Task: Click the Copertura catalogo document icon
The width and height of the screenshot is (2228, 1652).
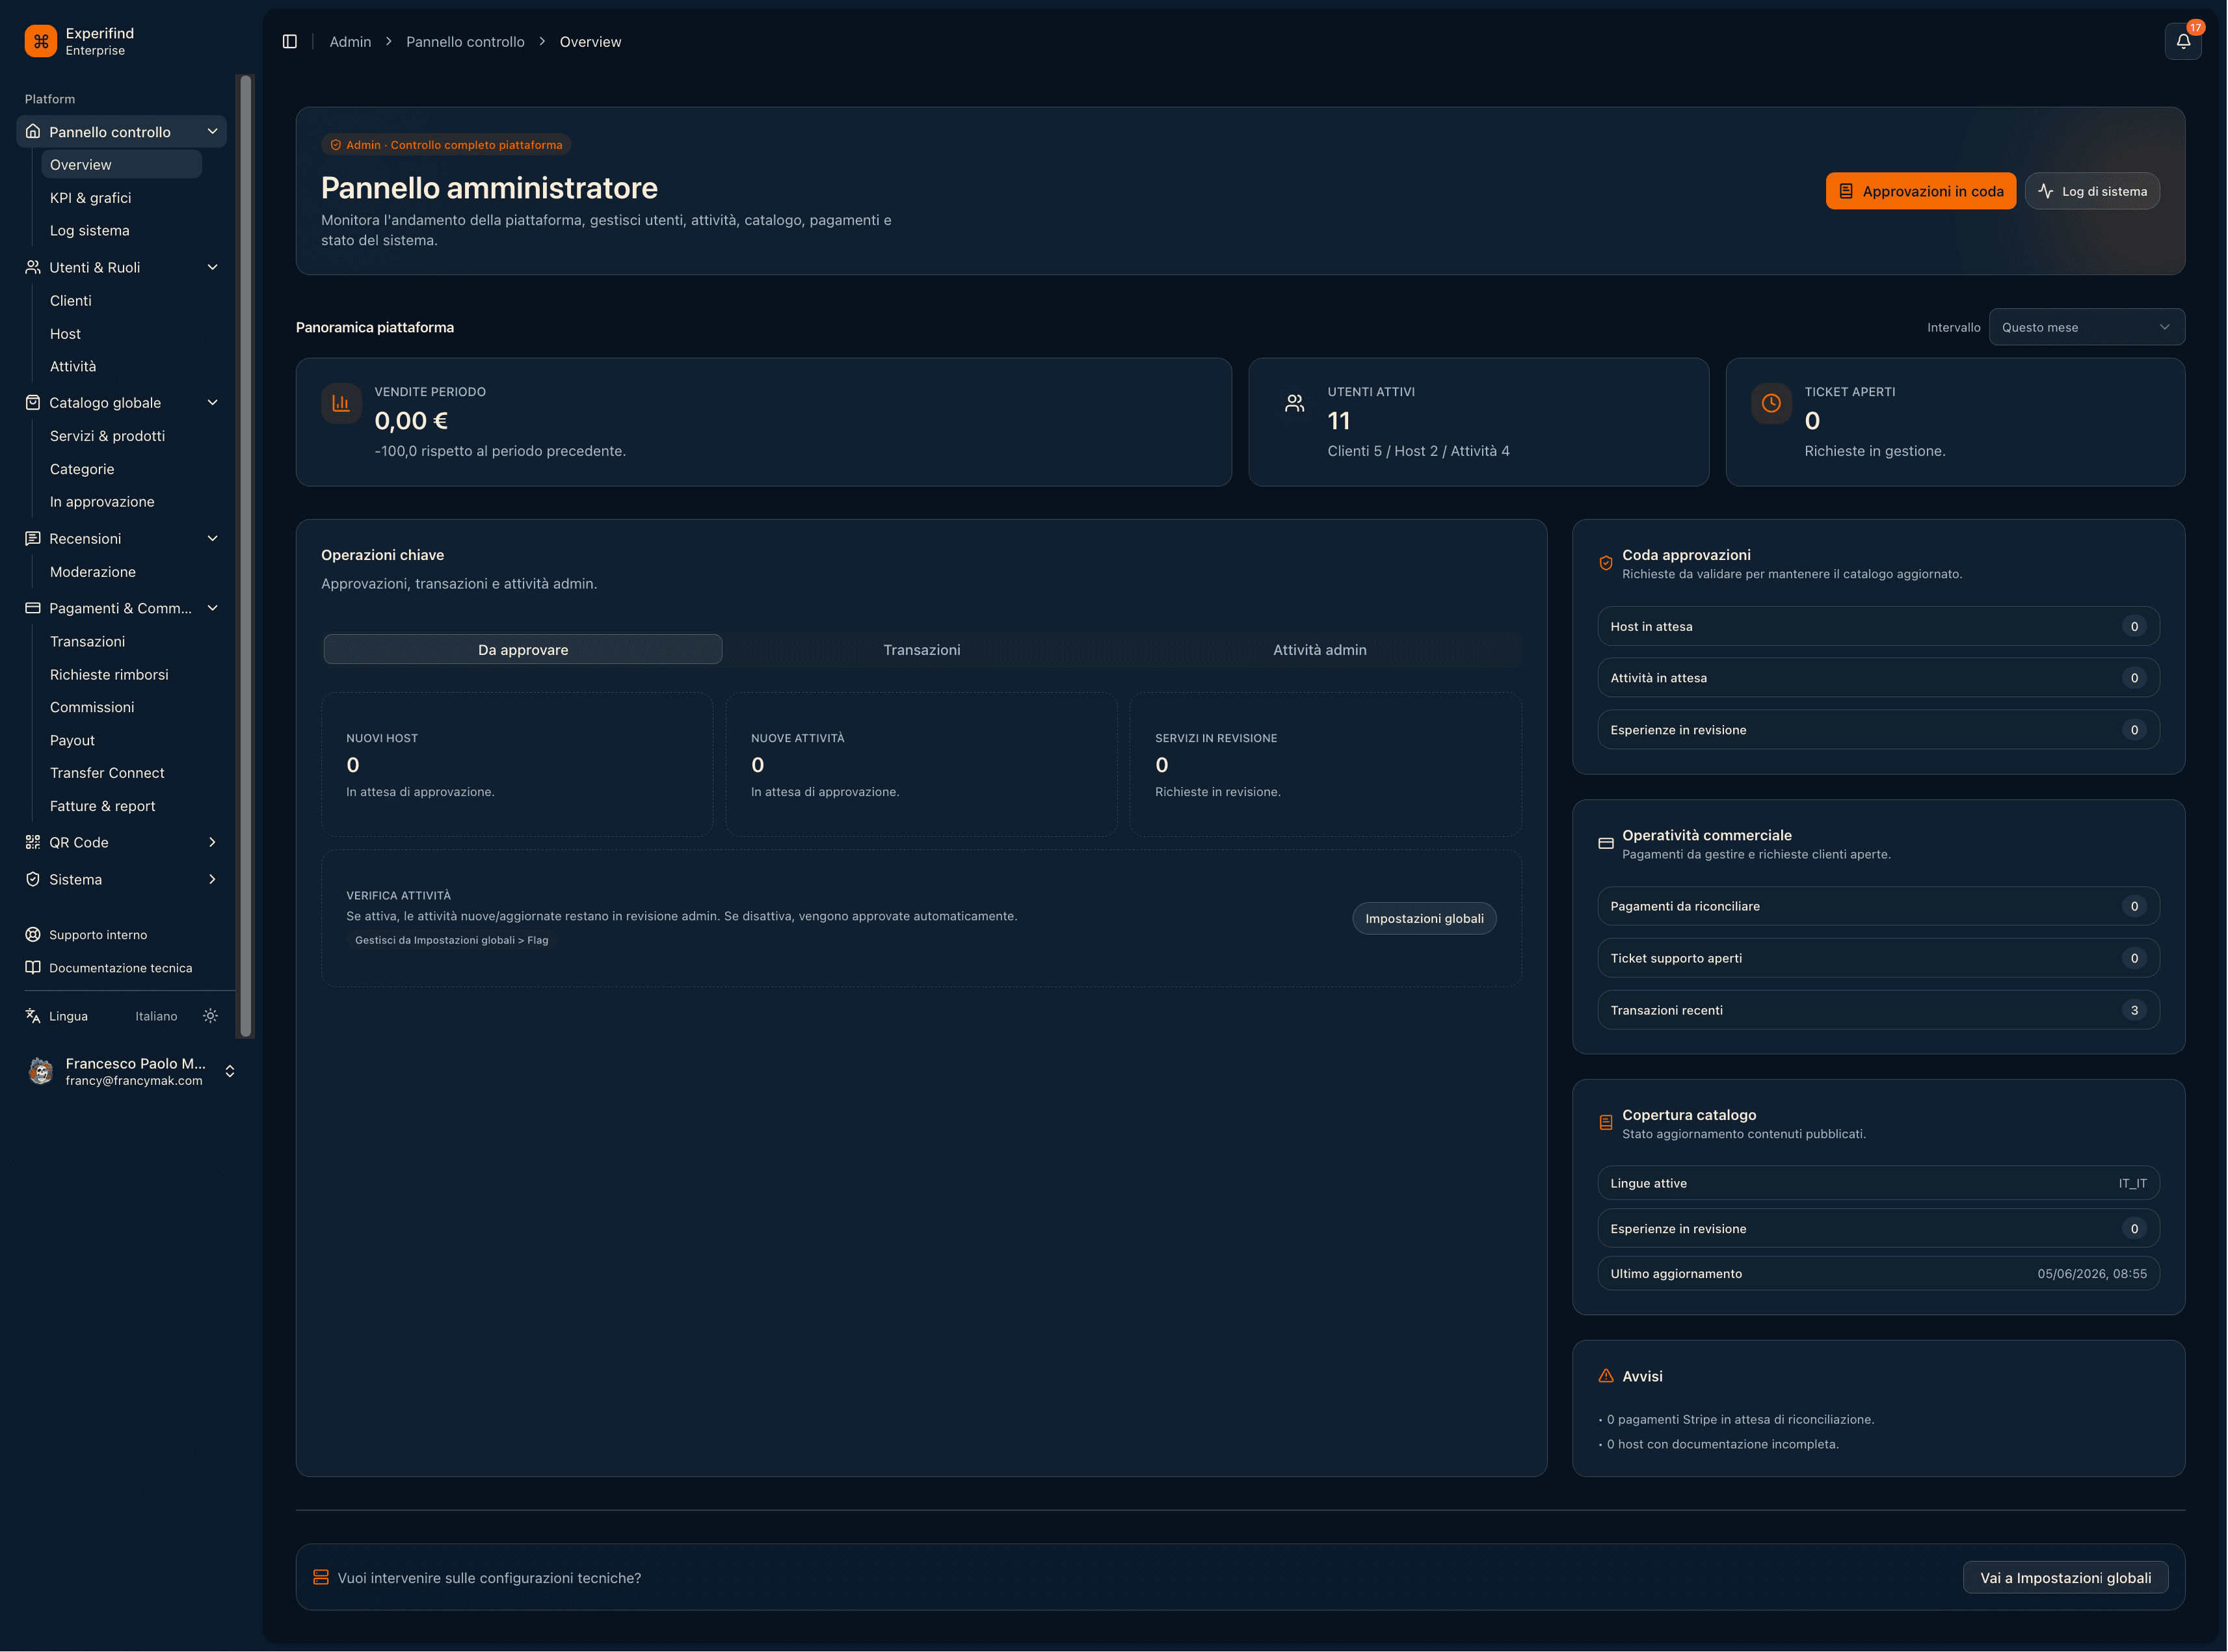Action: 1606,1122
